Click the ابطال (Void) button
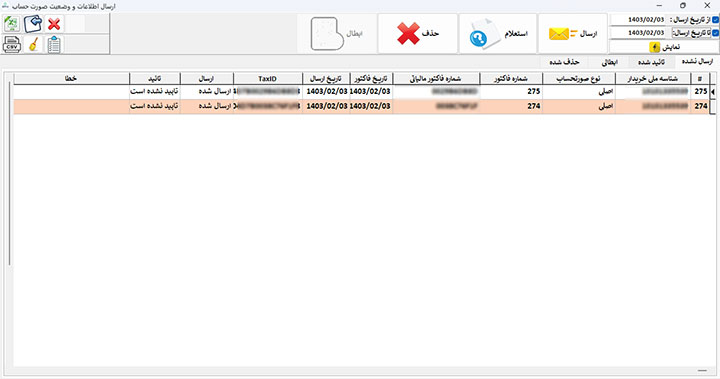The width and height of the screenshot is (720, 379). tap(337, 34)
